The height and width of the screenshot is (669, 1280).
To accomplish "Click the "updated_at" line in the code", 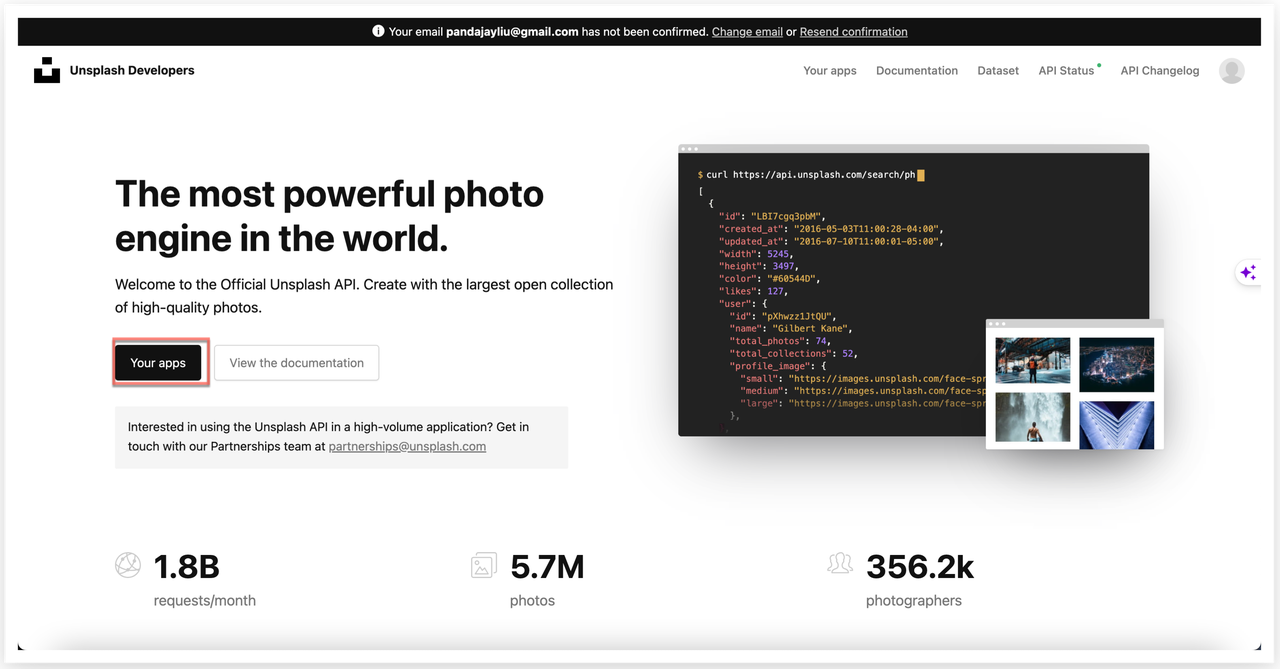I will click(832, 241).
